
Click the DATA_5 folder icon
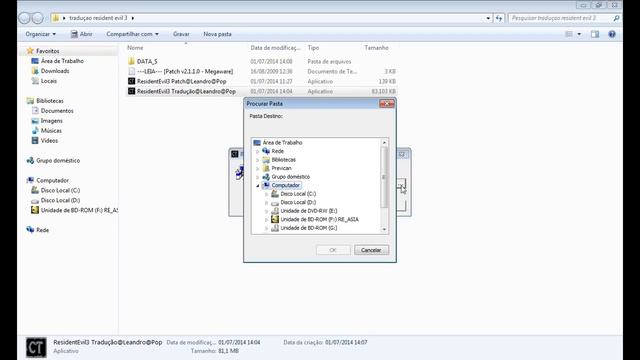tap(131, 61)
